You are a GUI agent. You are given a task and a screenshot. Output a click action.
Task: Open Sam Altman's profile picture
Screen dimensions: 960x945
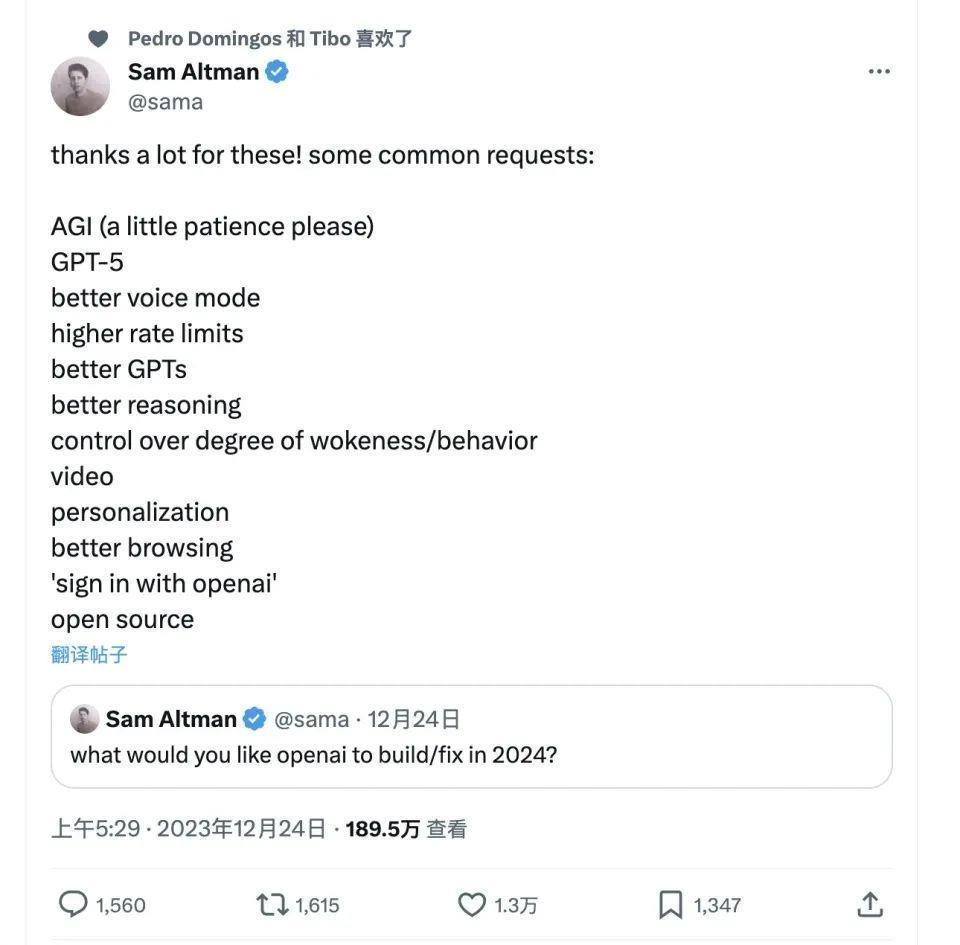[x=80, y=86]
